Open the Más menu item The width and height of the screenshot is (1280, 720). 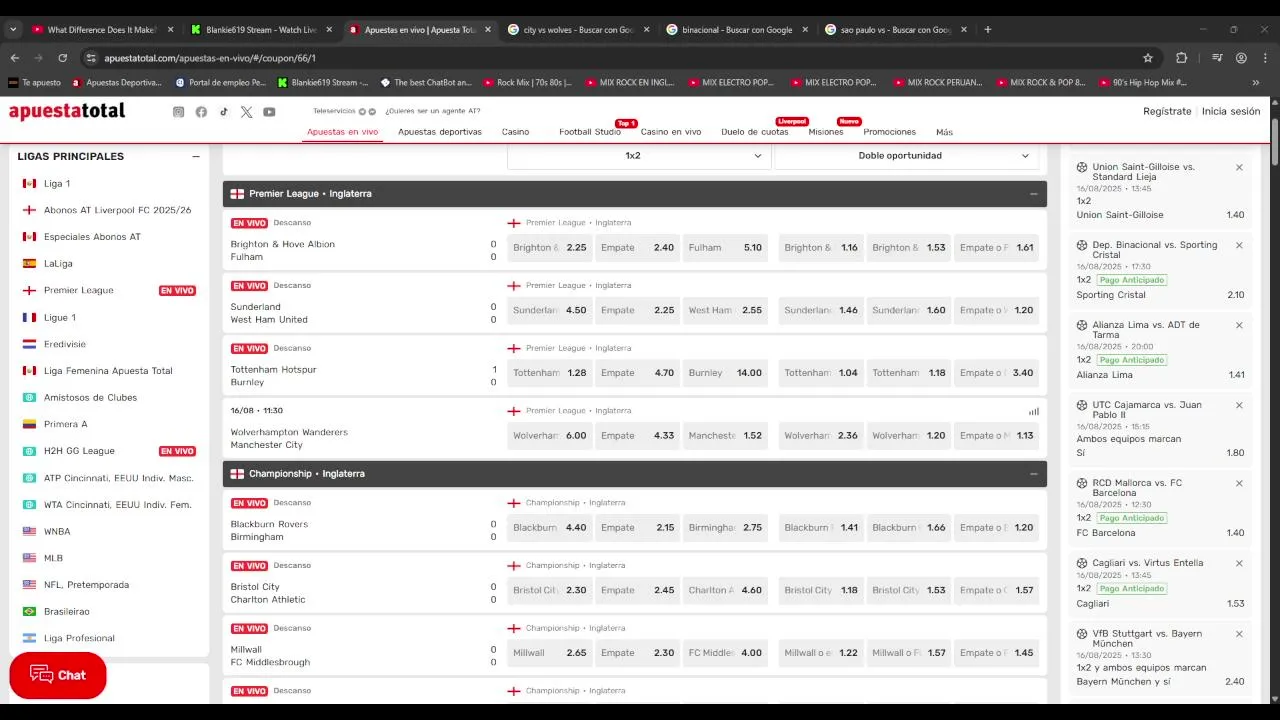click(944, 132)
